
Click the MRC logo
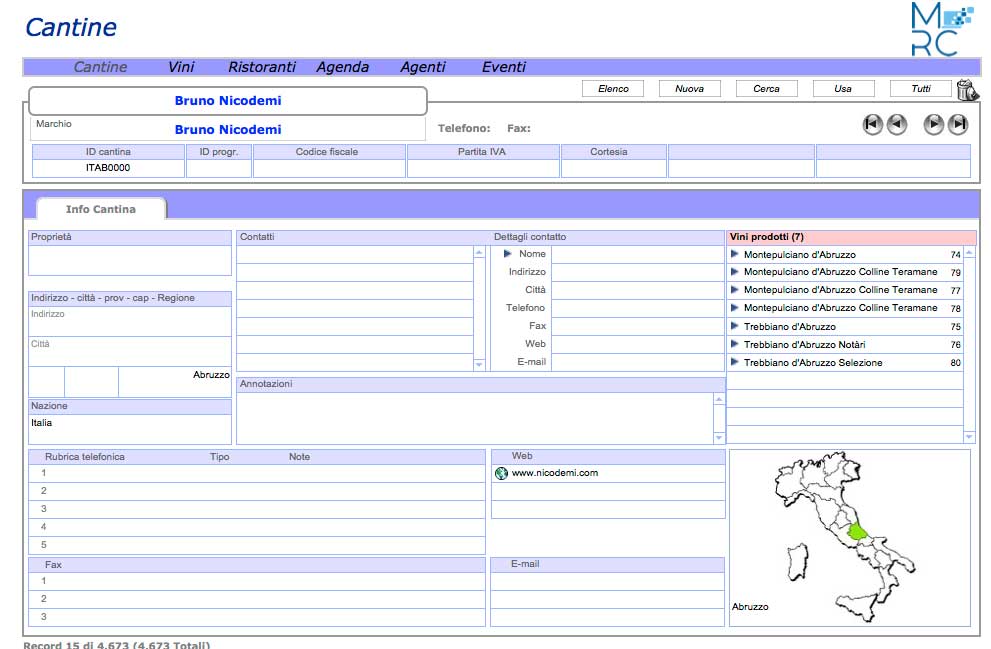pyautogui.click(x=942, y=29)
